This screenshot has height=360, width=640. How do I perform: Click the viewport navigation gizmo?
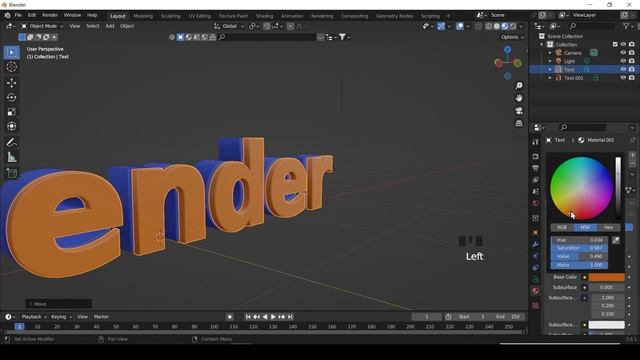pyautogui.click(x=508, y=62)
